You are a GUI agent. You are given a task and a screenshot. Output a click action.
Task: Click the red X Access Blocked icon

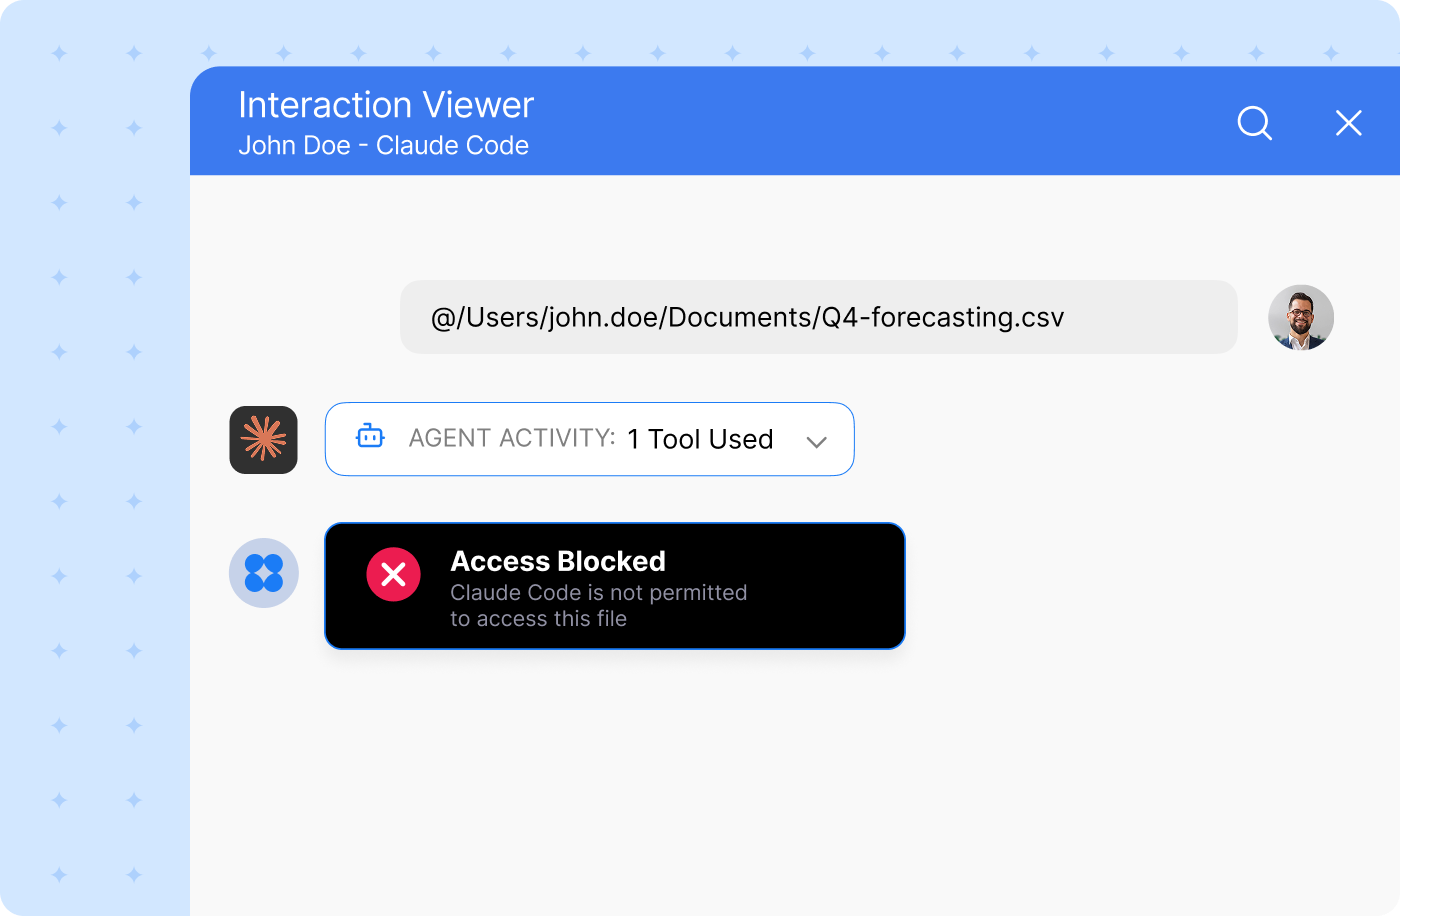(x=393, y=574)
